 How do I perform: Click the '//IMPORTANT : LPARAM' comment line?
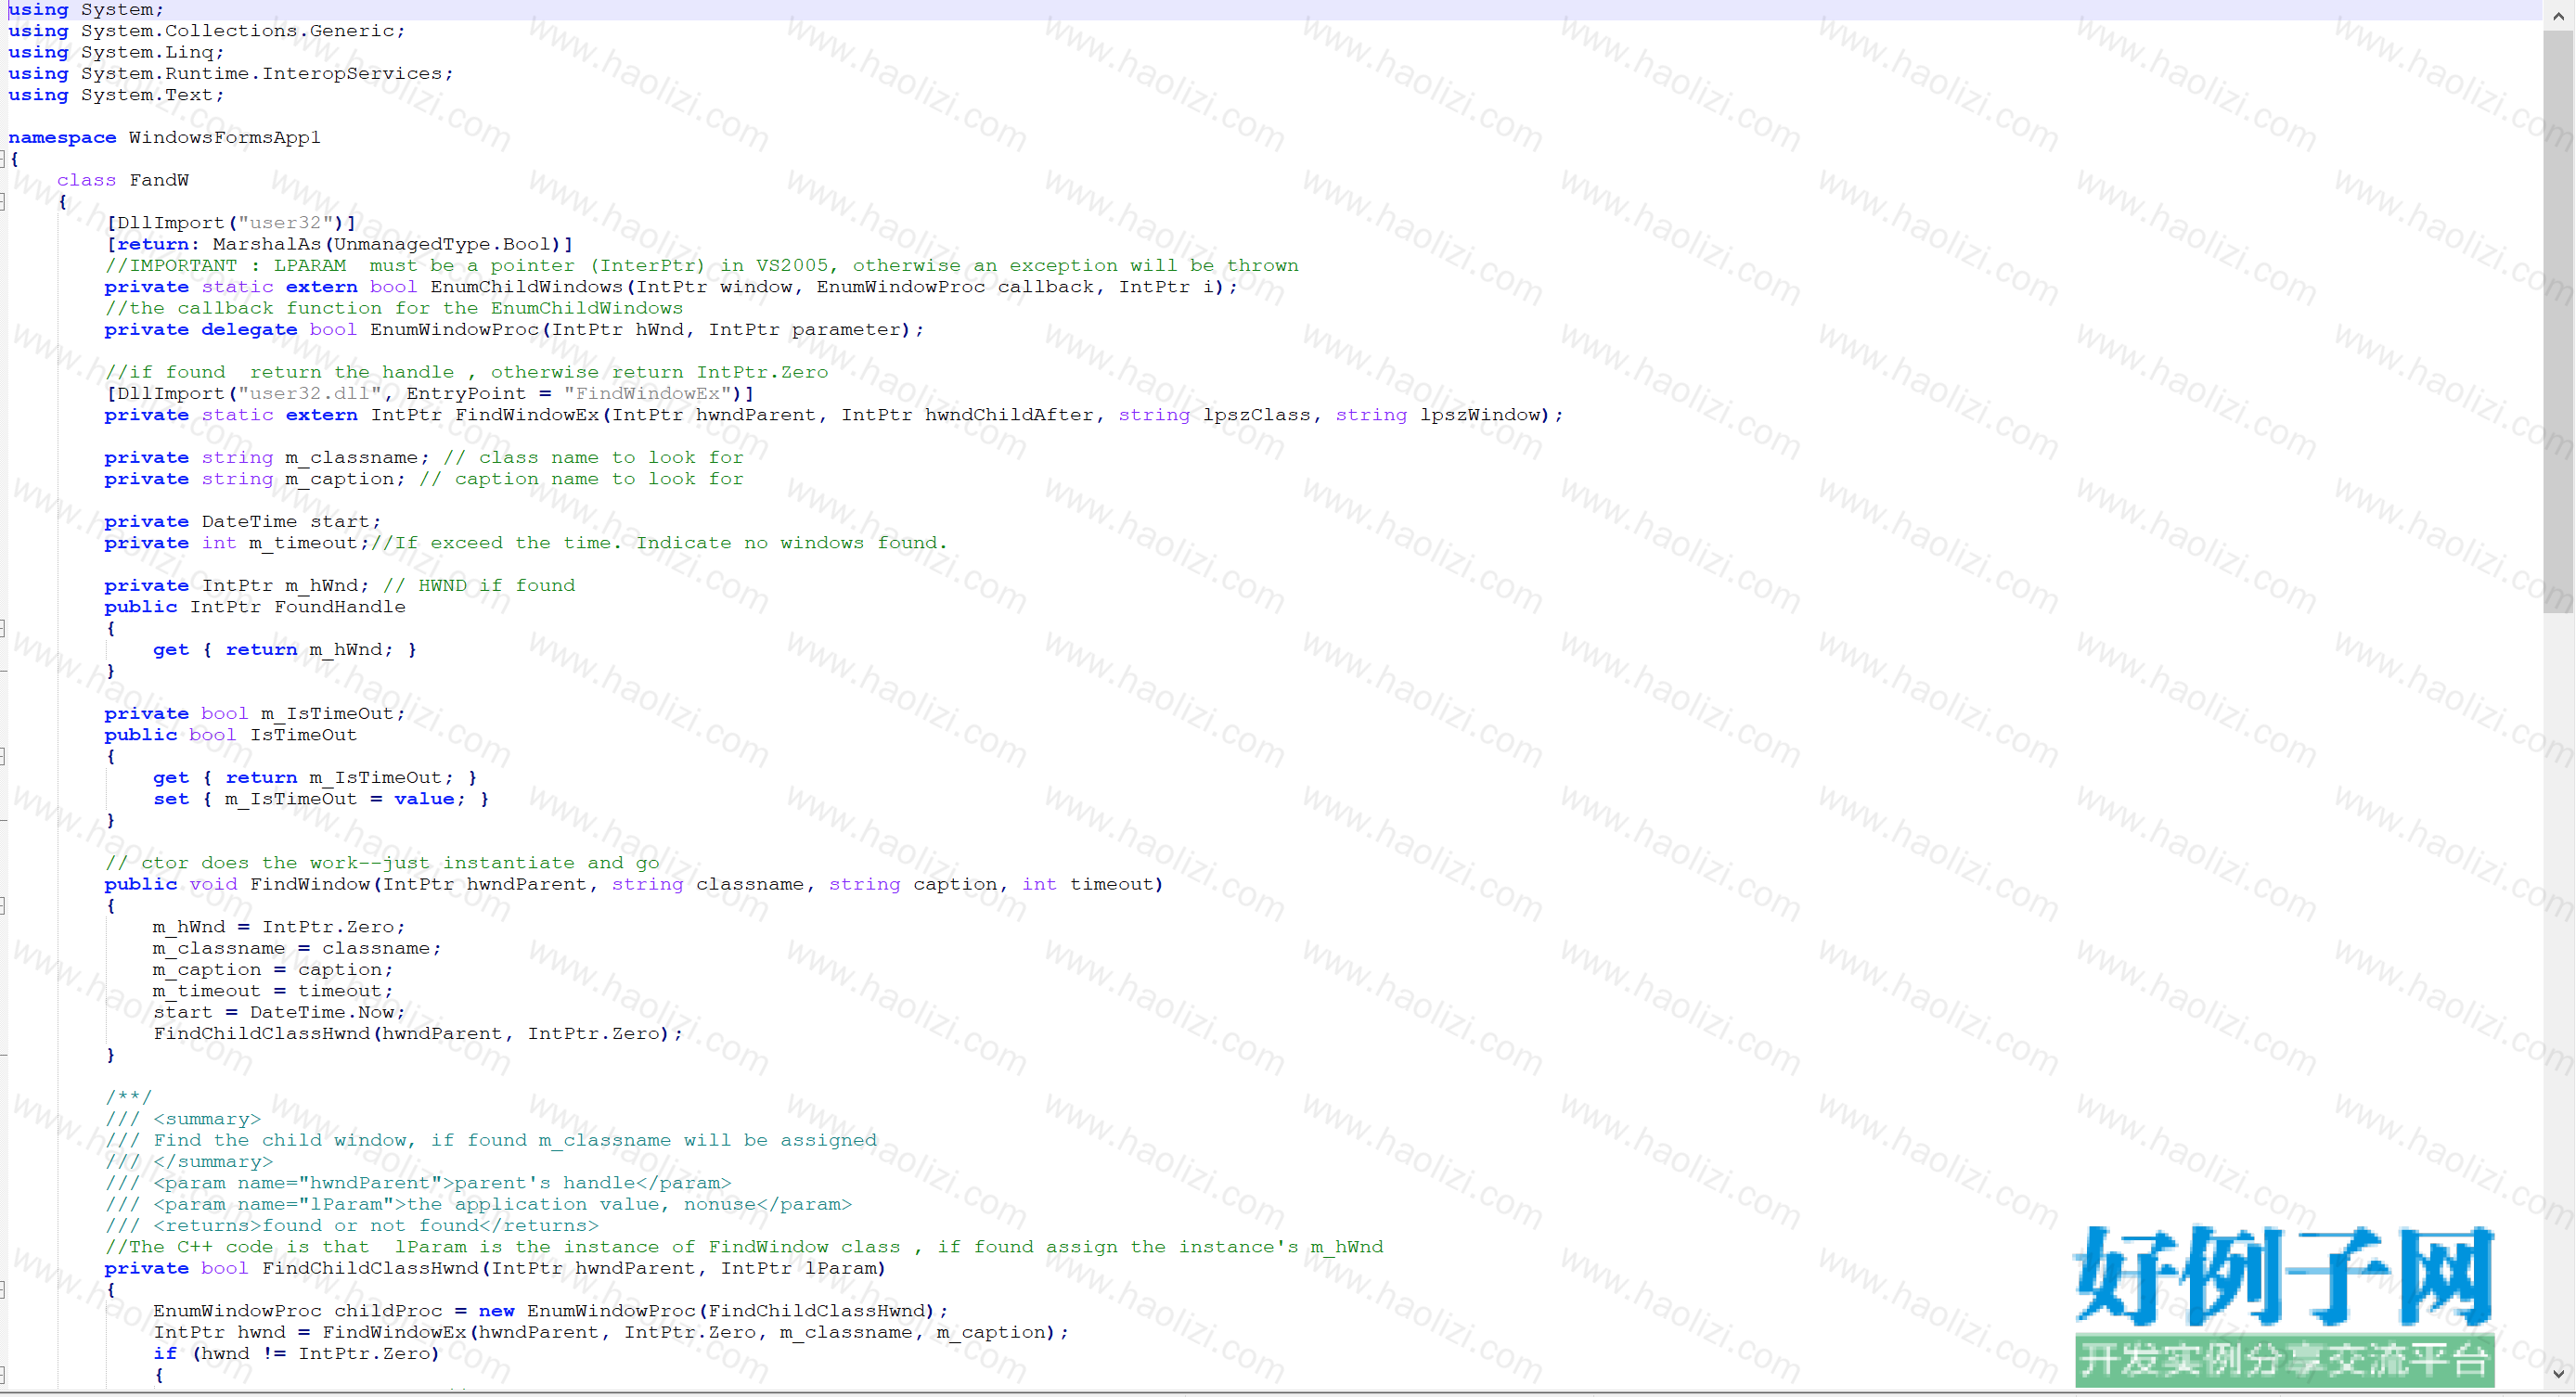click(702, 266)
